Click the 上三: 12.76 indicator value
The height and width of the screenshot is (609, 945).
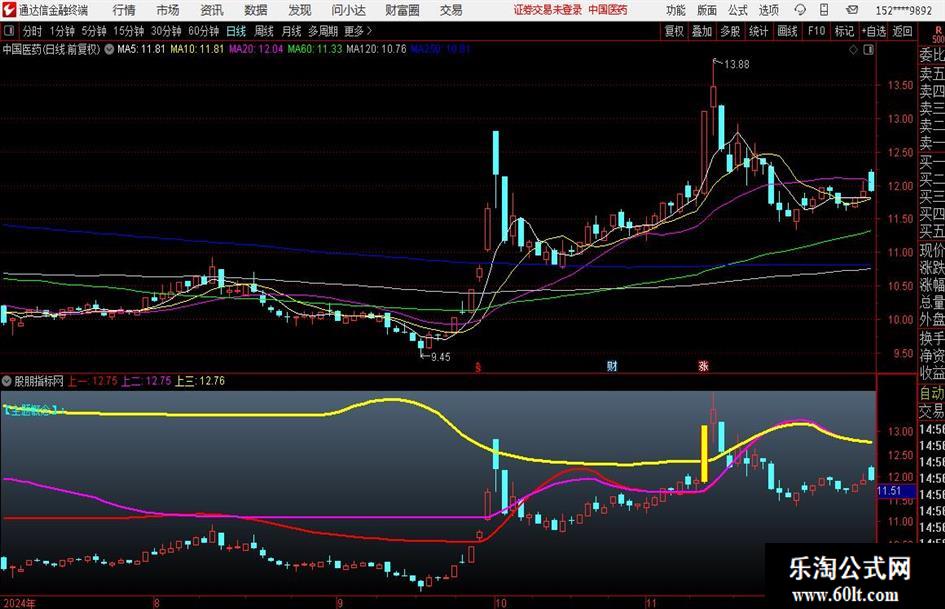199,381
